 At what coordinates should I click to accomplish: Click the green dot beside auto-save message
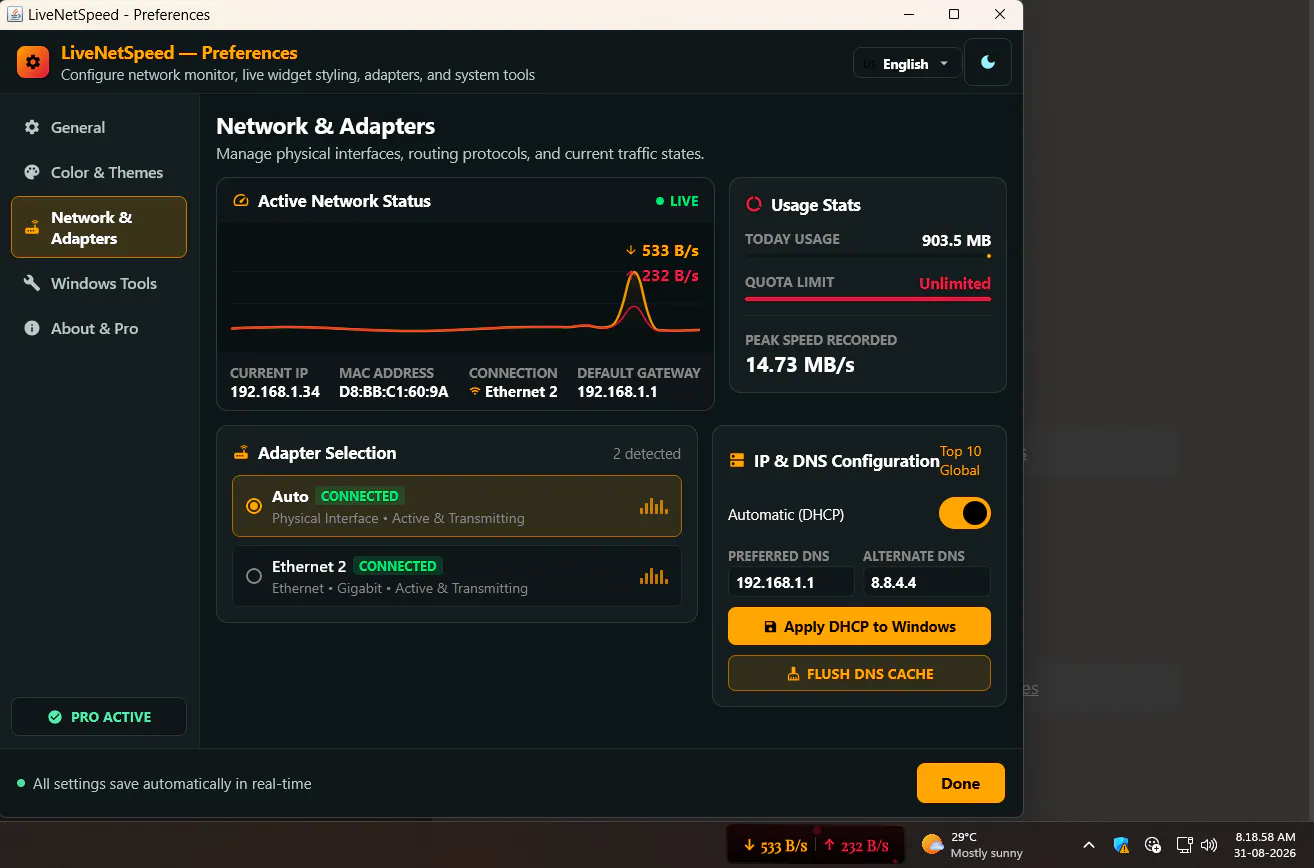[21, 783]
